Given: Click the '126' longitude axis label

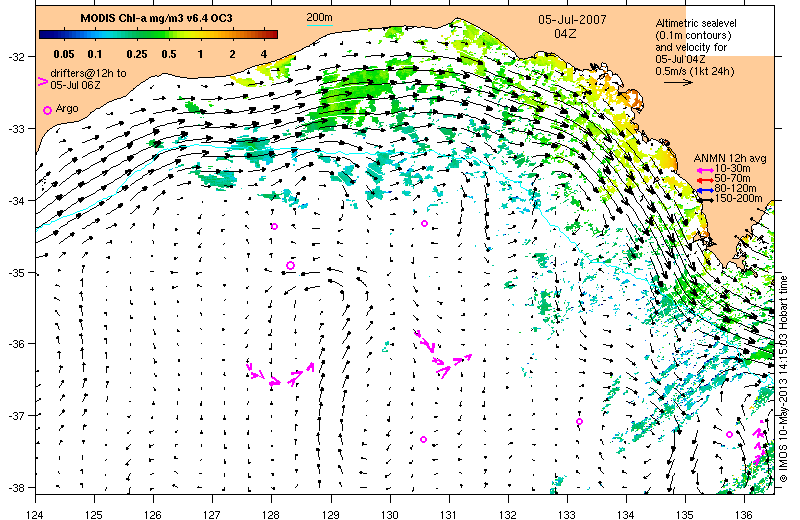Looking at the screenshot, I should pos(153,514).
